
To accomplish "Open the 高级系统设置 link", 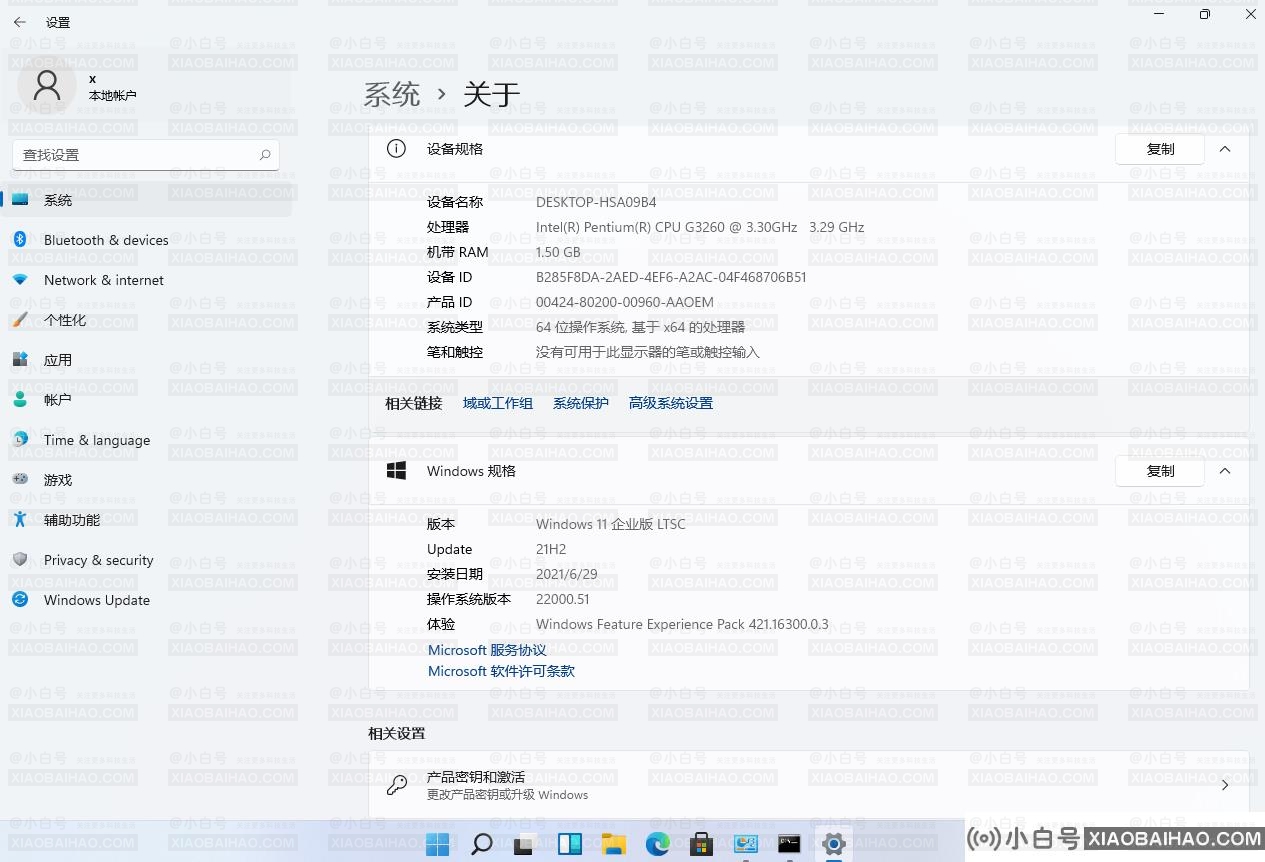I will coord(671,403).
